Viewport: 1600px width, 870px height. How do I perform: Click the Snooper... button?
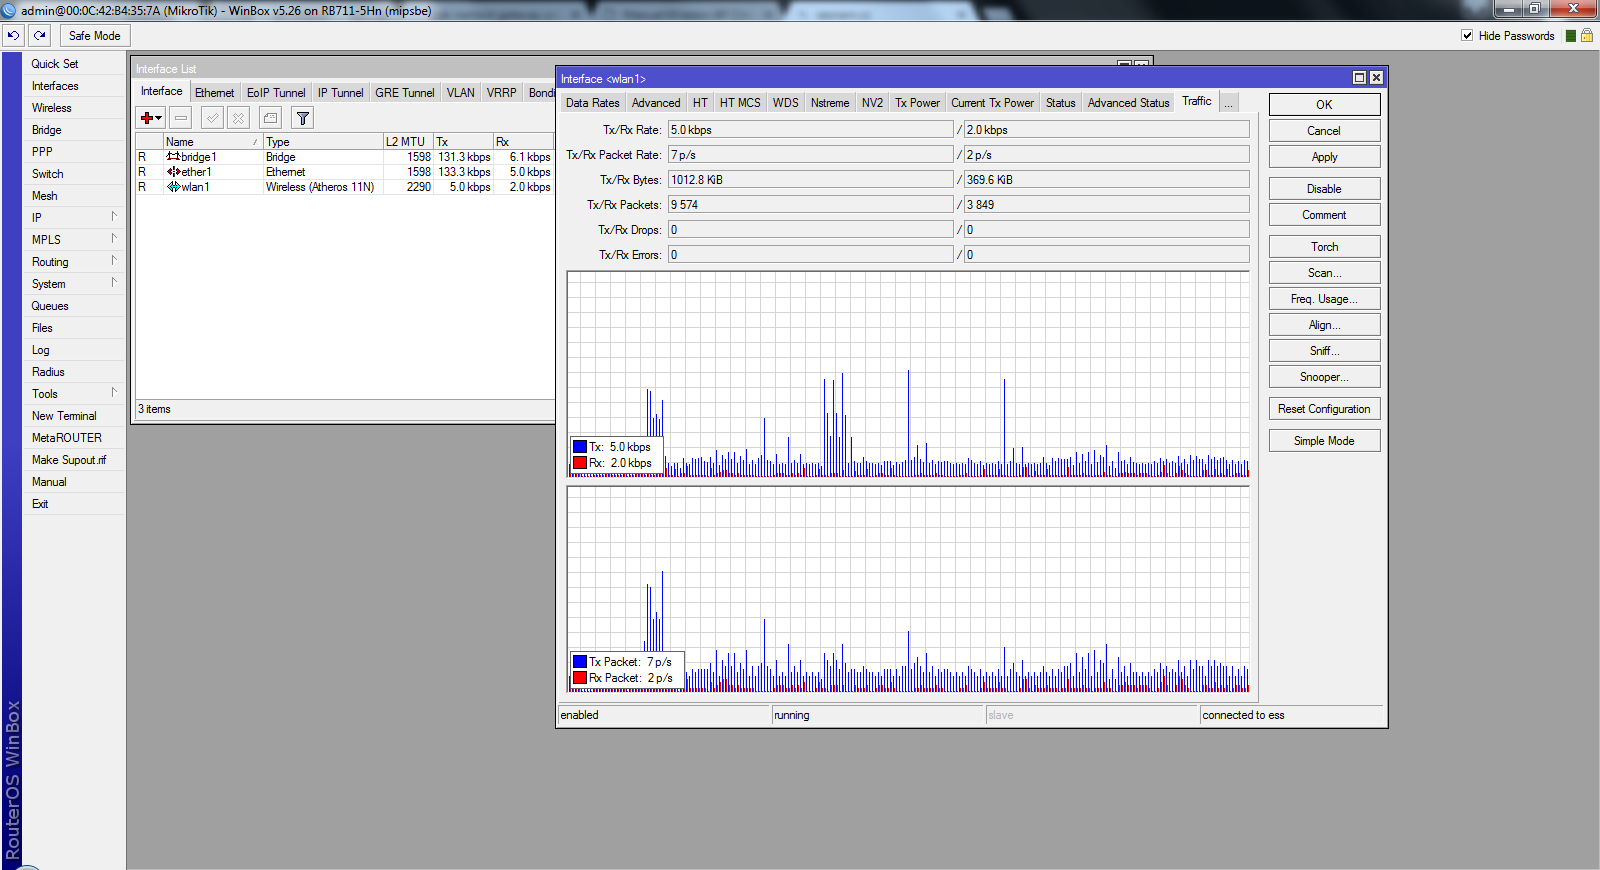[1324, 377]
